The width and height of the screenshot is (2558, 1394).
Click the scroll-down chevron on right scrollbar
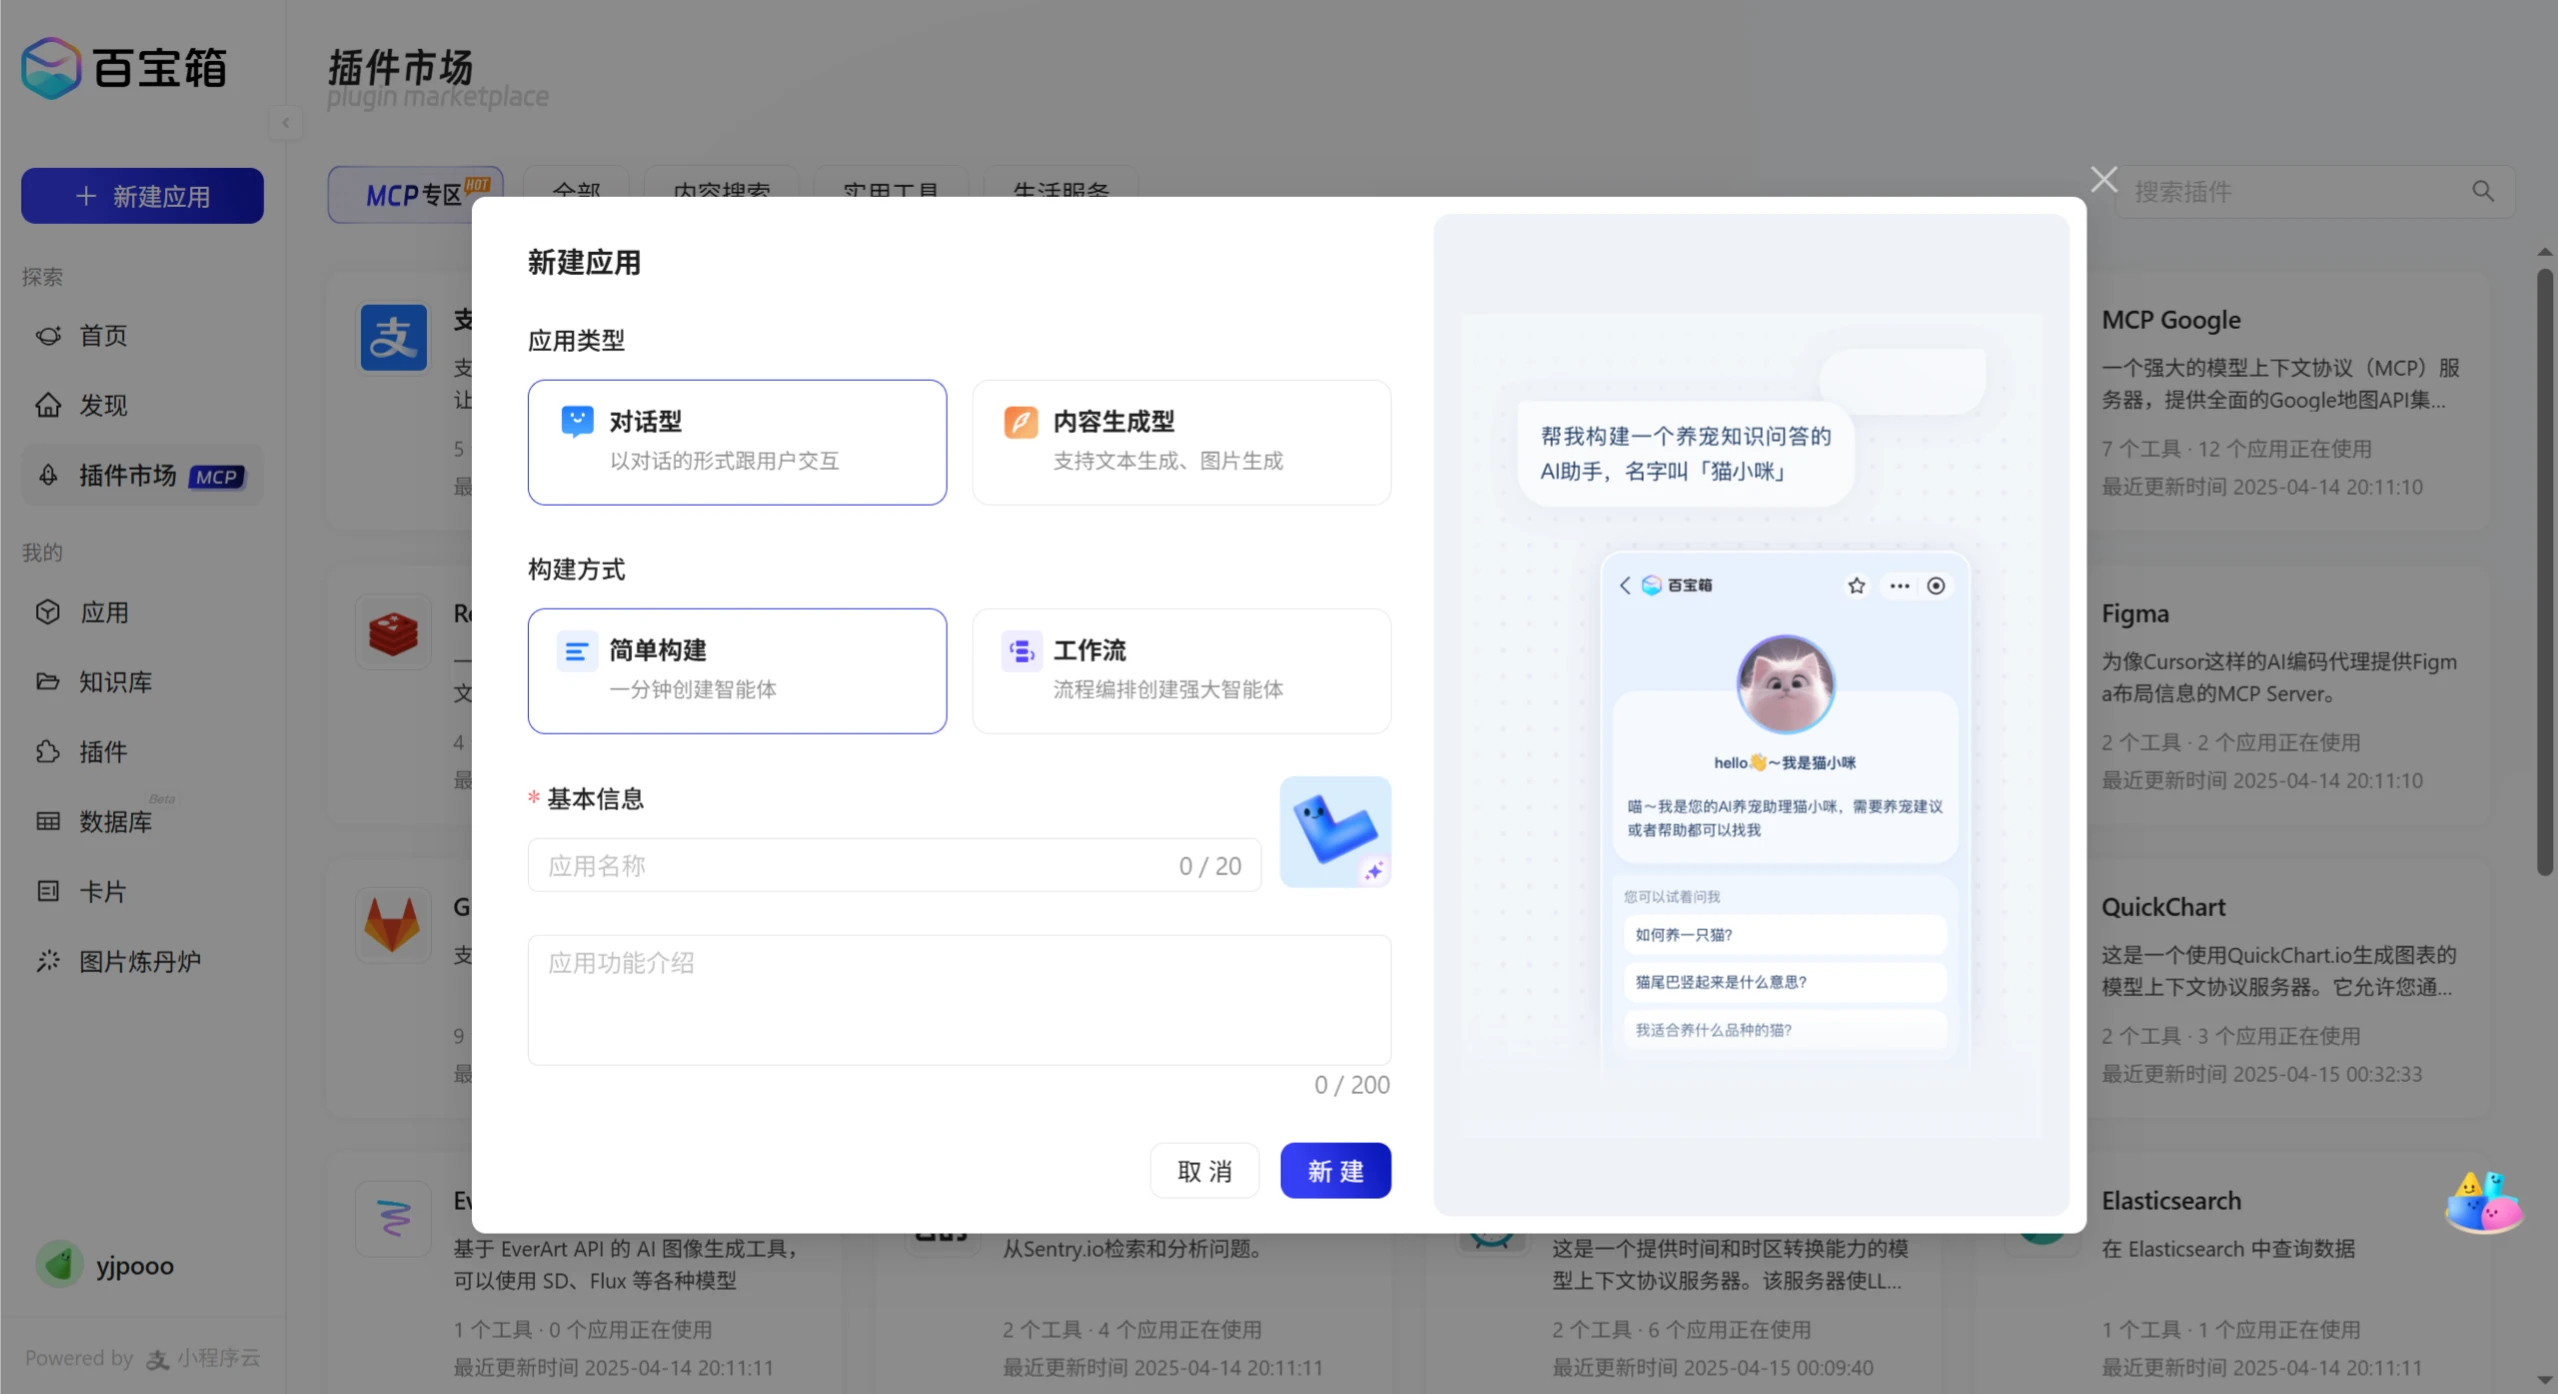point(2544,1371)
